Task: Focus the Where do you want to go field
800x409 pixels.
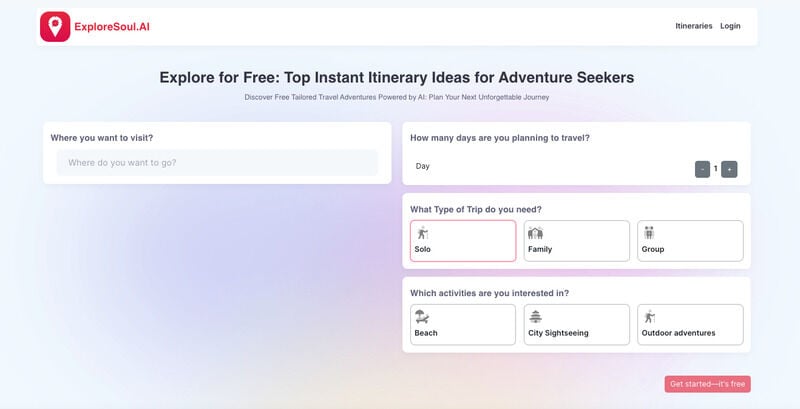Action: point(217,162)
